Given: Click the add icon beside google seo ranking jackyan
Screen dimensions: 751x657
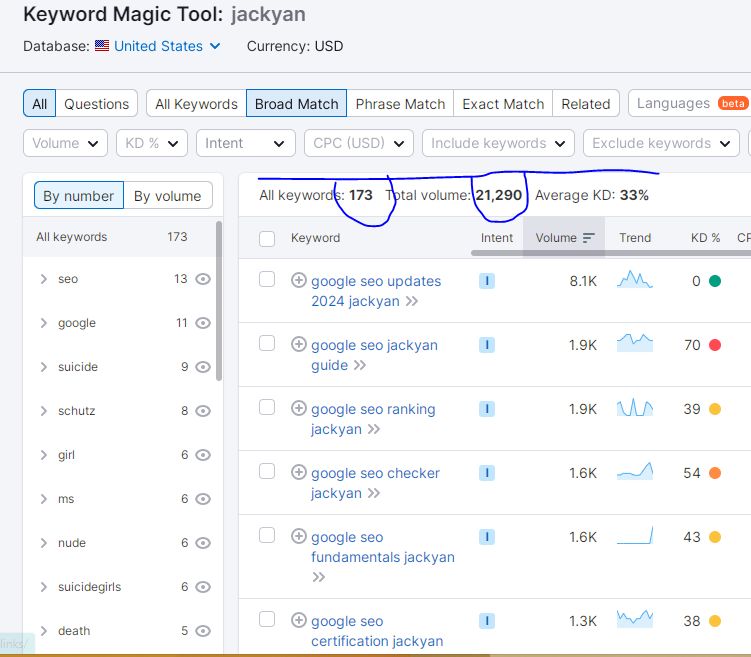Looking at the screenshot, I should pos(298,408).
